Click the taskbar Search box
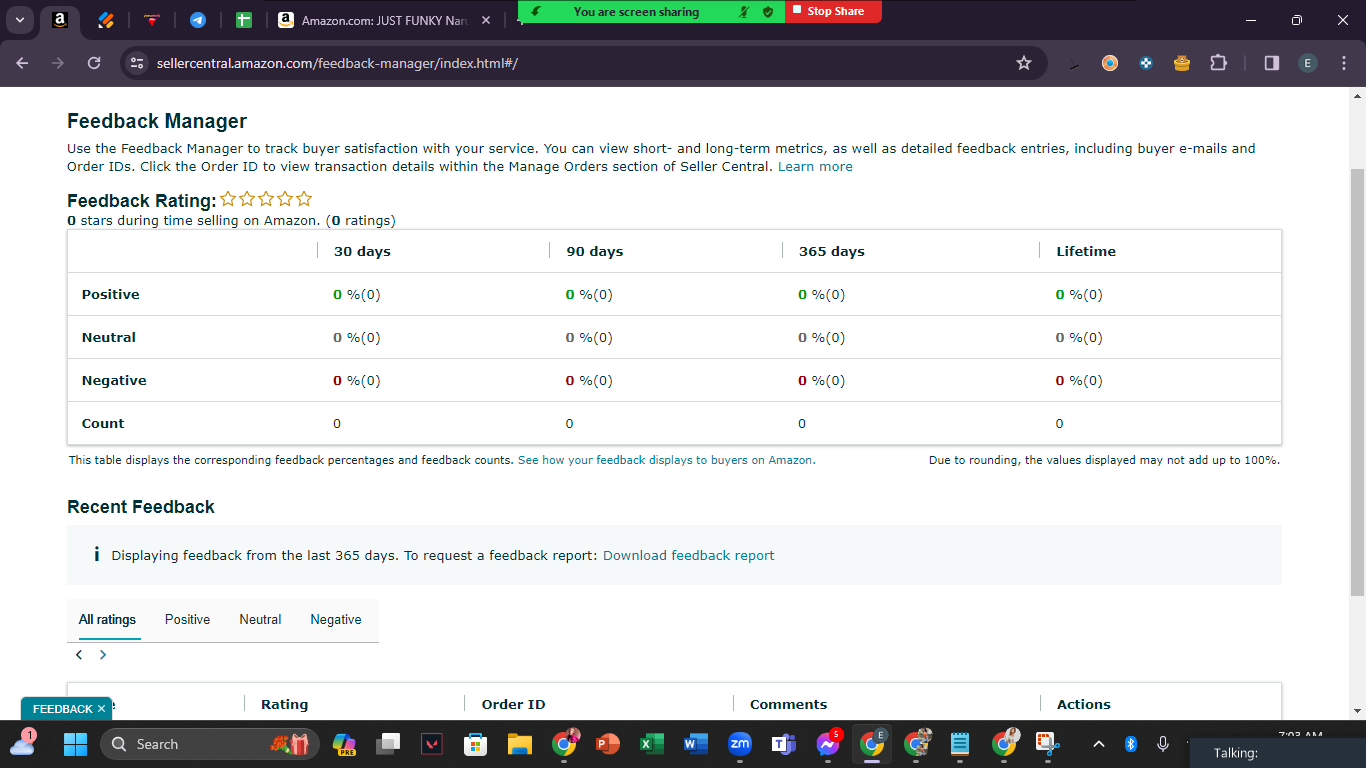The image size is (1366, 768). tap(210, 744)
